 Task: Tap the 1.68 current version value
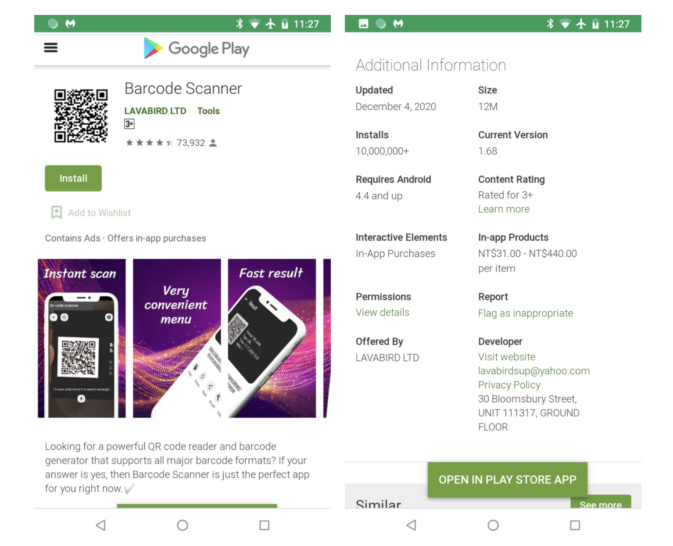(488, 151)
